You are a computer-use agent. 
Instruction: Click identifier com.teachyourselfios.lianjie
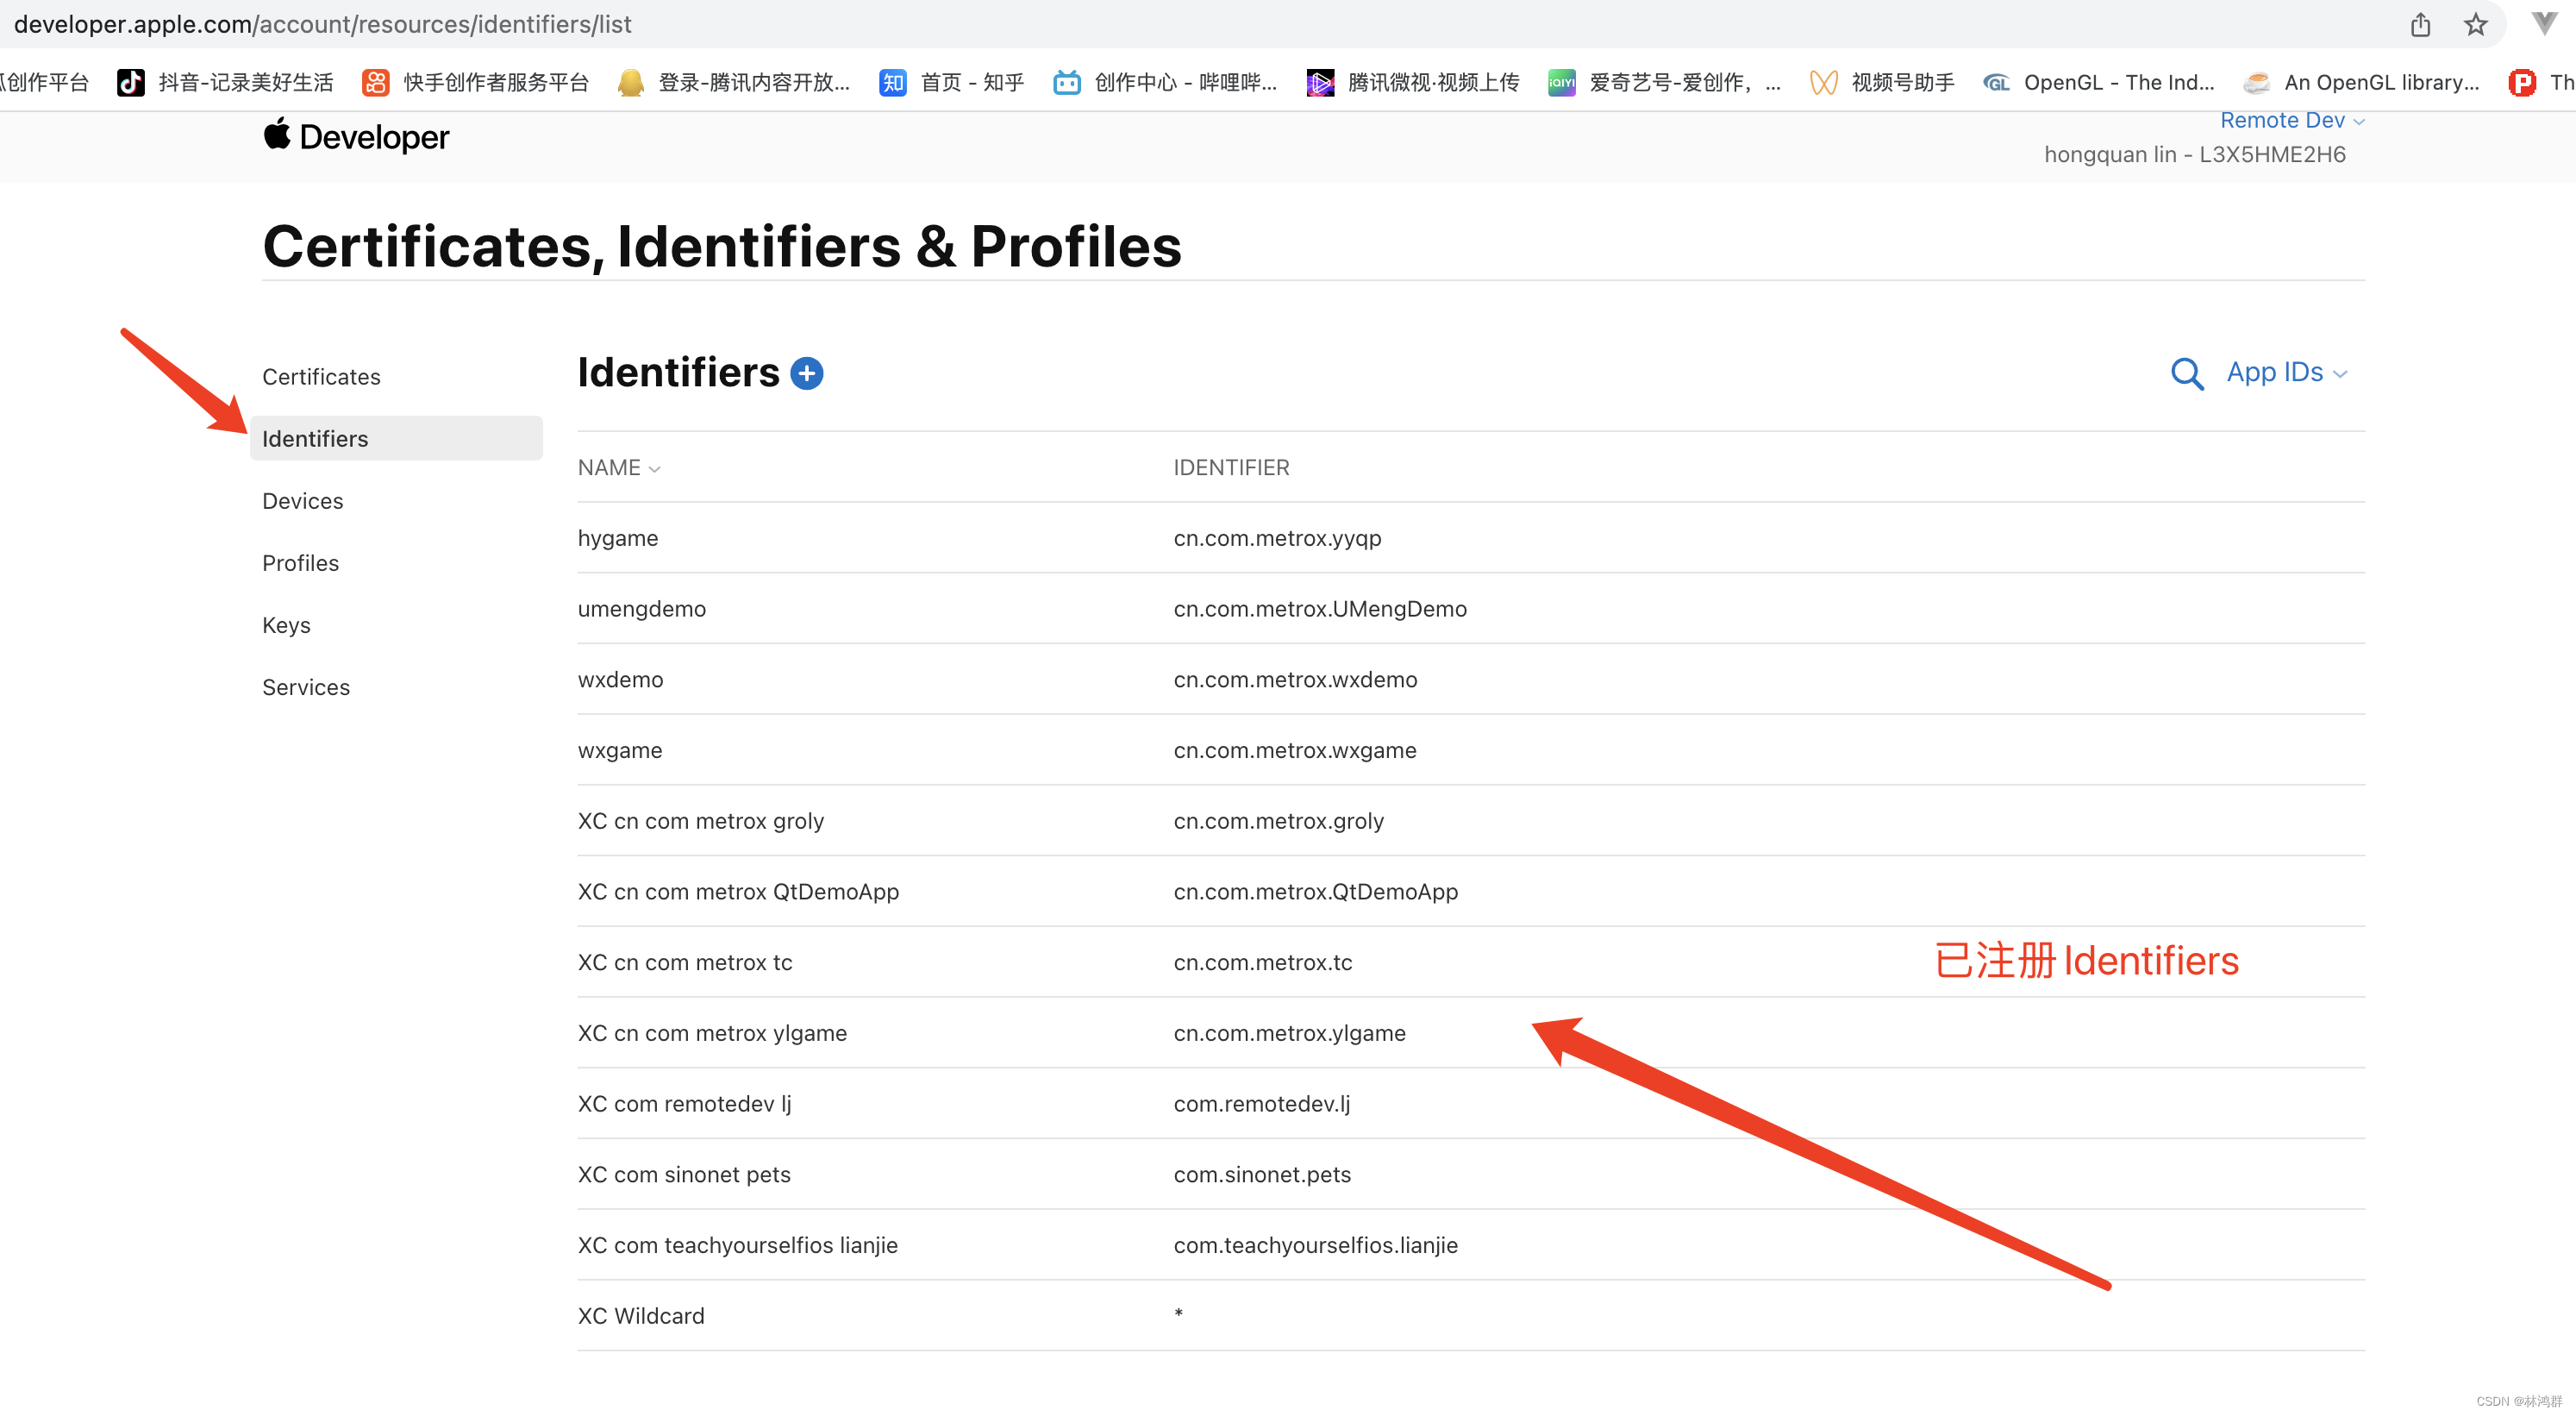1315,1245
